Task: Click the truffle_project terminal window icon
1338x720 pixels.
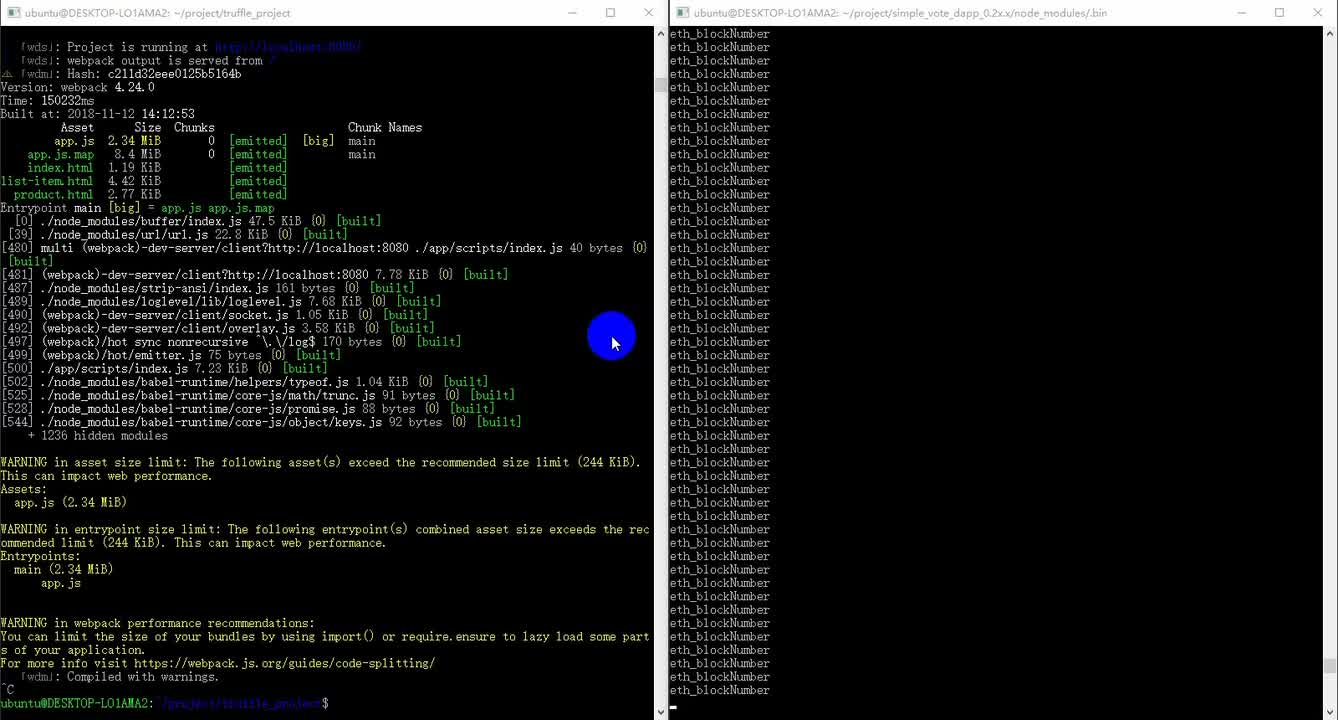Action: pyautogui.click(x=10, y=13)
